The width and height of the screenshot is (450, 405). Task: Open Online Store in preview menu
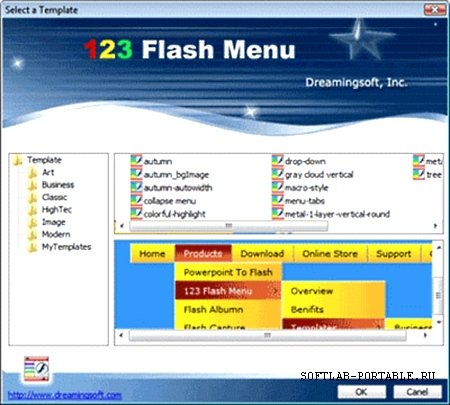pyautogui.click(x=330, y=254)
